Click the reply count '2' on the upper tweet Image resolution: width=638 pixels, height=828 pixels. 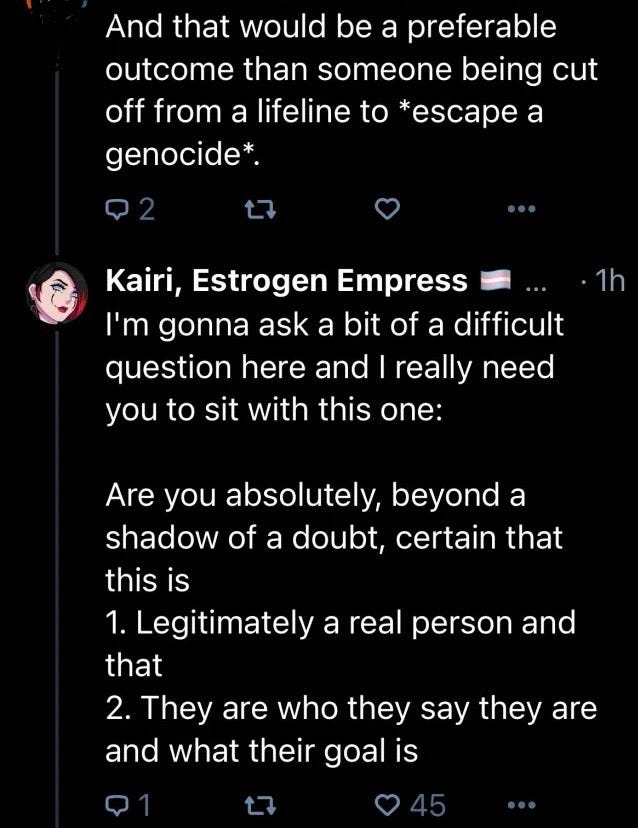[x=147, y=209]
